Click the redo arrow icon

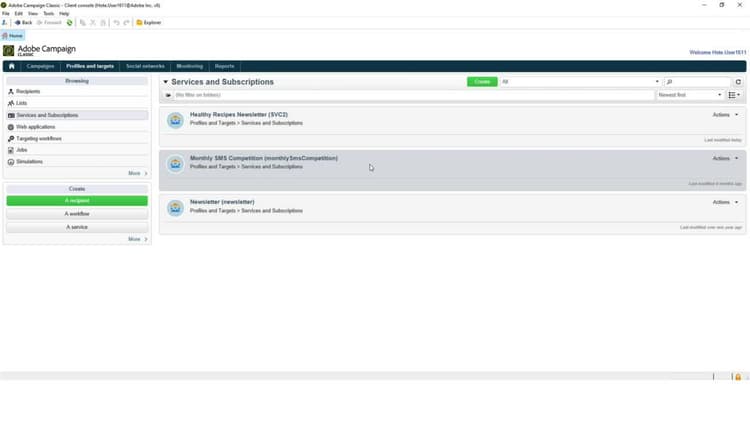click(x=126, y=22)
